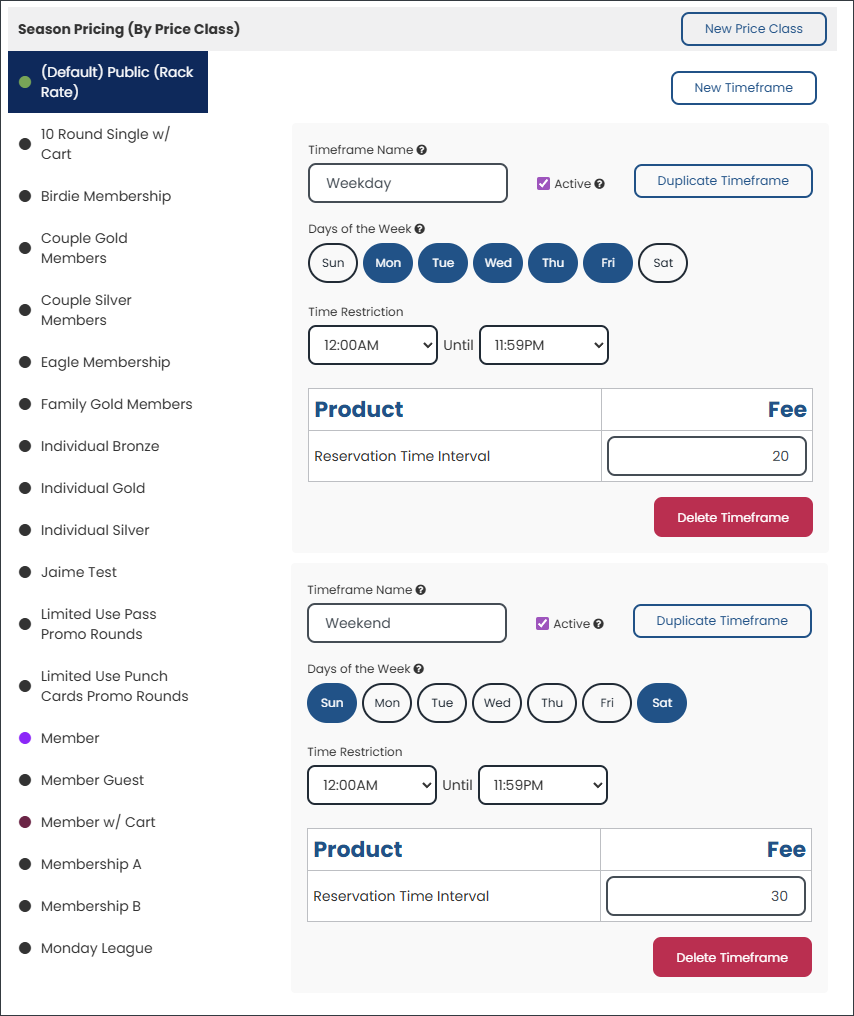This screenshot has height=1016, width=854.
Task: Click the help icon beside Weekend Timeframe Name
Action: 421,590
